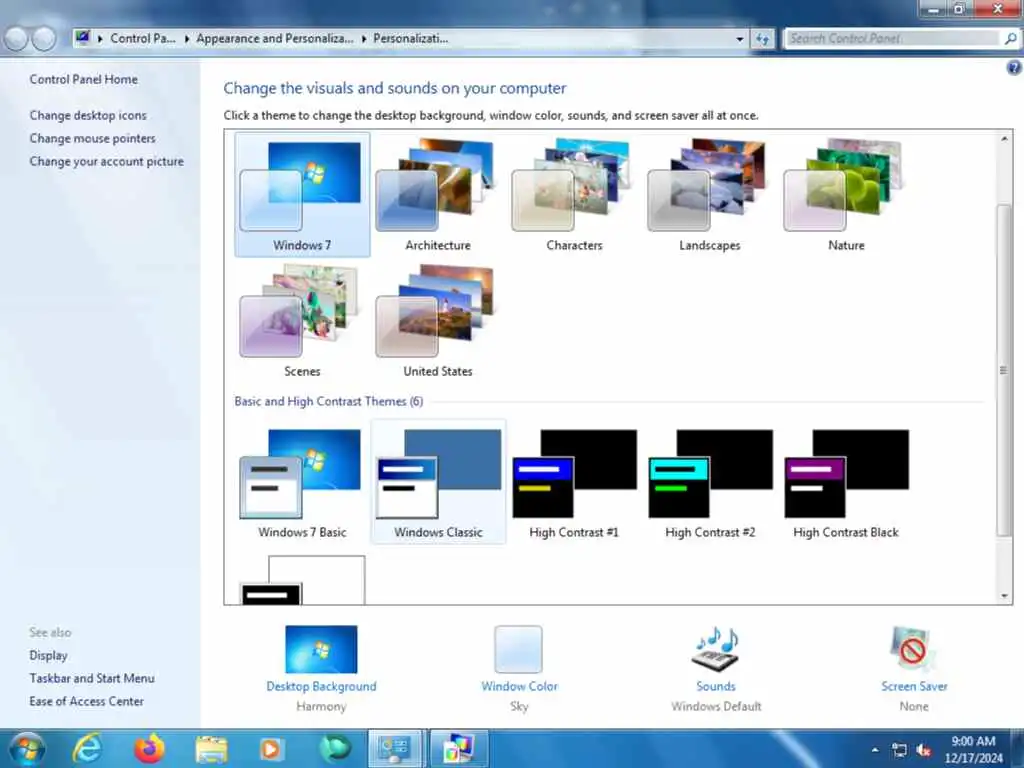This screenshot has width=1024, height=768.
Task: Open the address bar history dropdown
Action: coord(739,39)
